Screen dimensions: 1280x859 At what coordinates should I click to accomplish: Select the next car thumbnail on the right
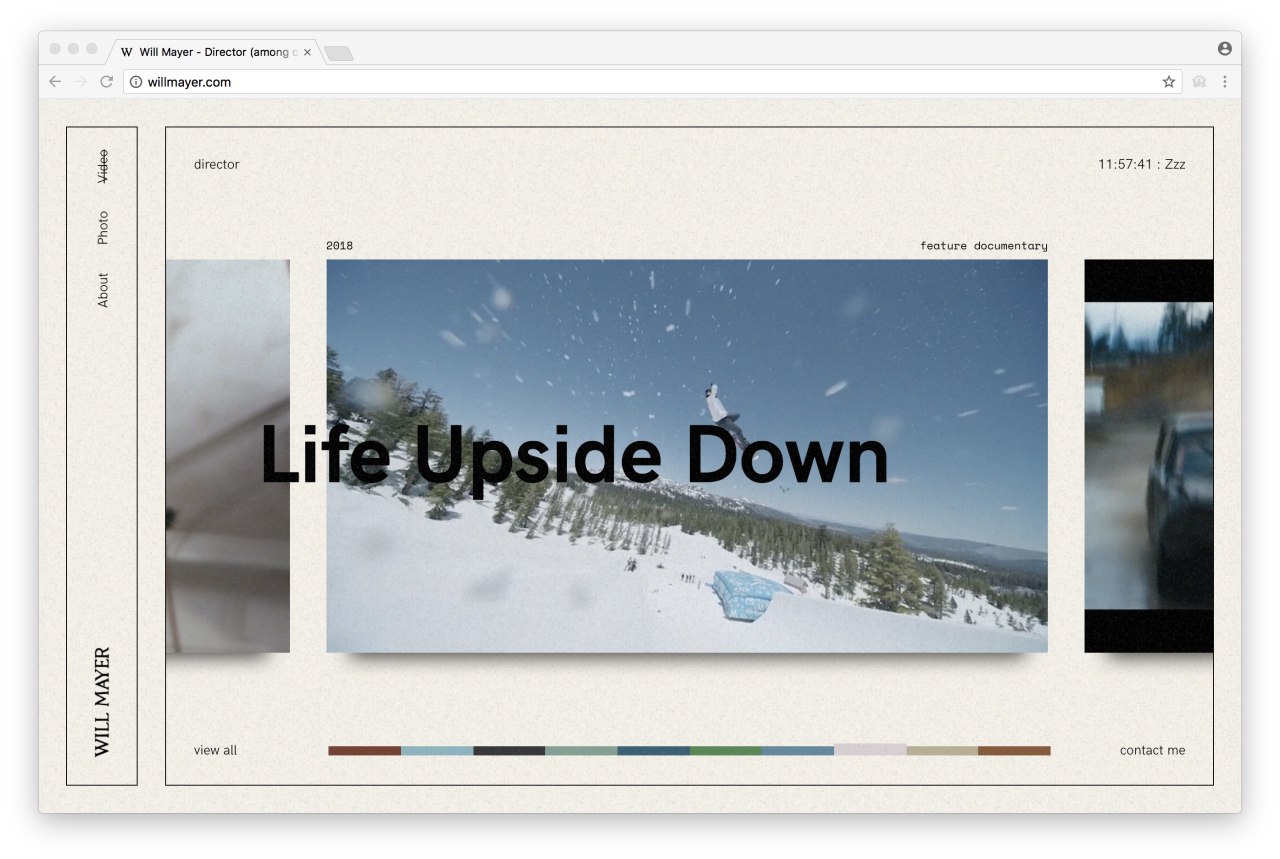(x=1149, y=456)
